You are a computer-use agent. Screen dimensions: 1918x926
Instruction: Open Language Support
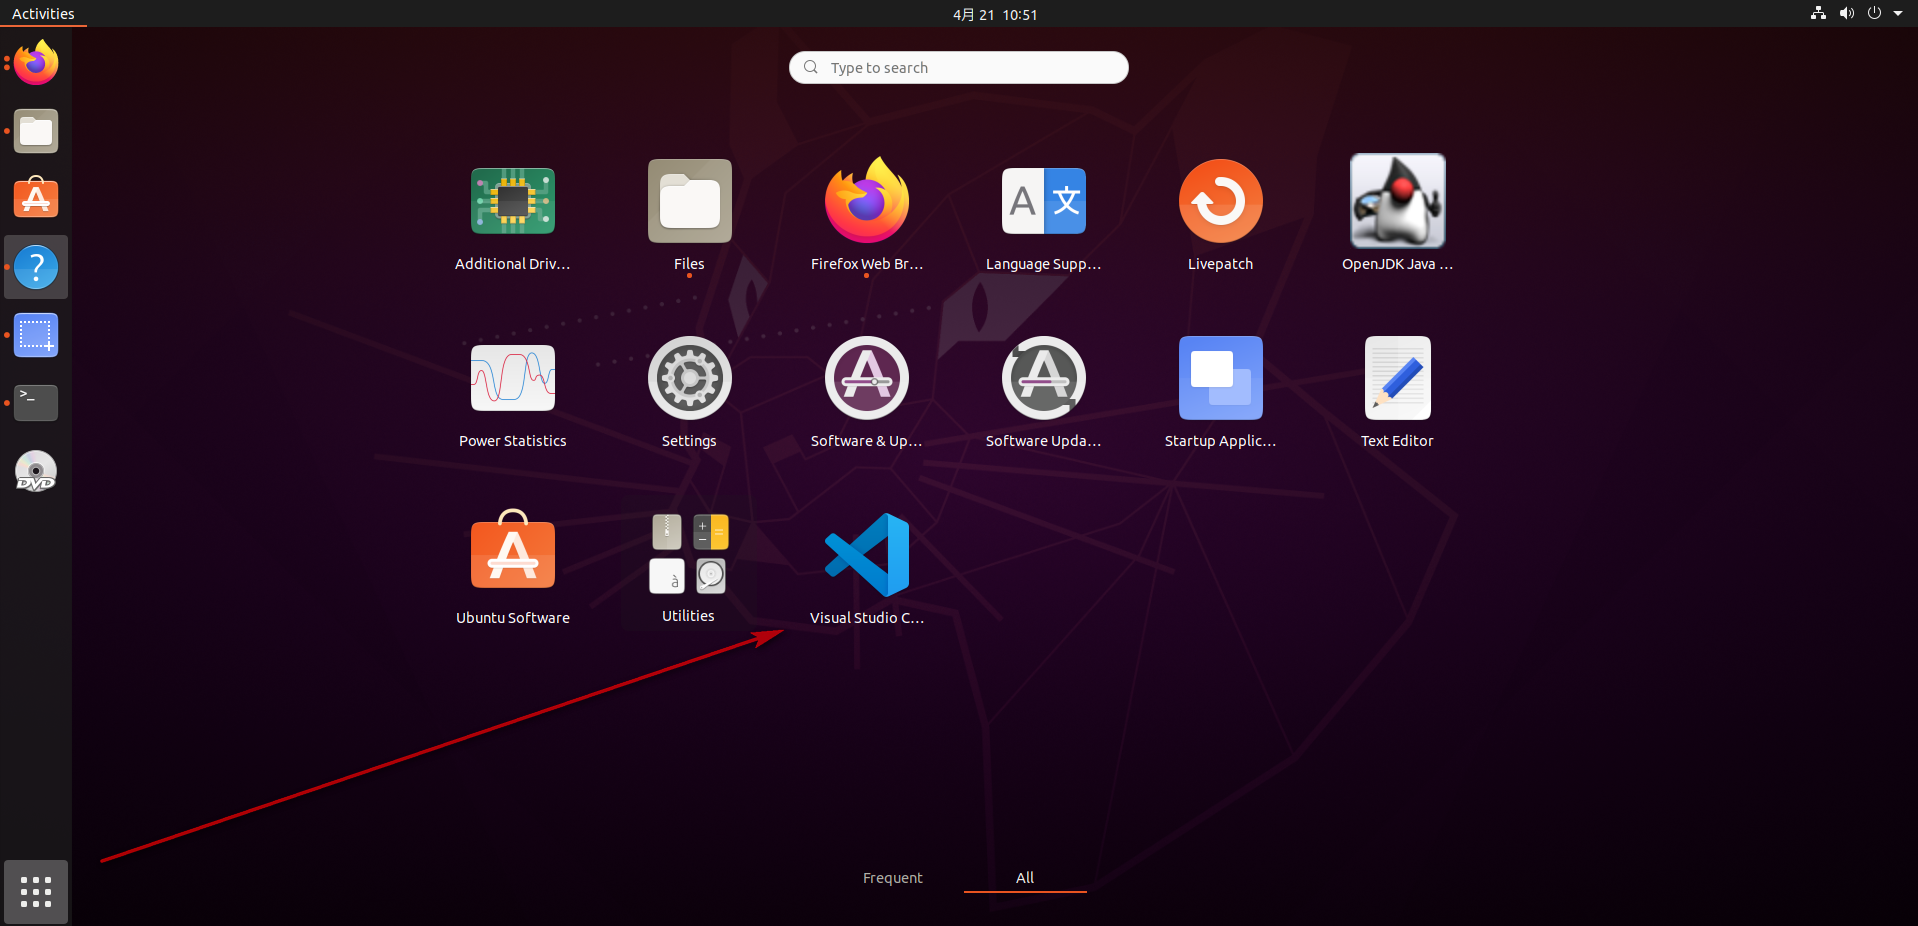[x=1043, y=201]
